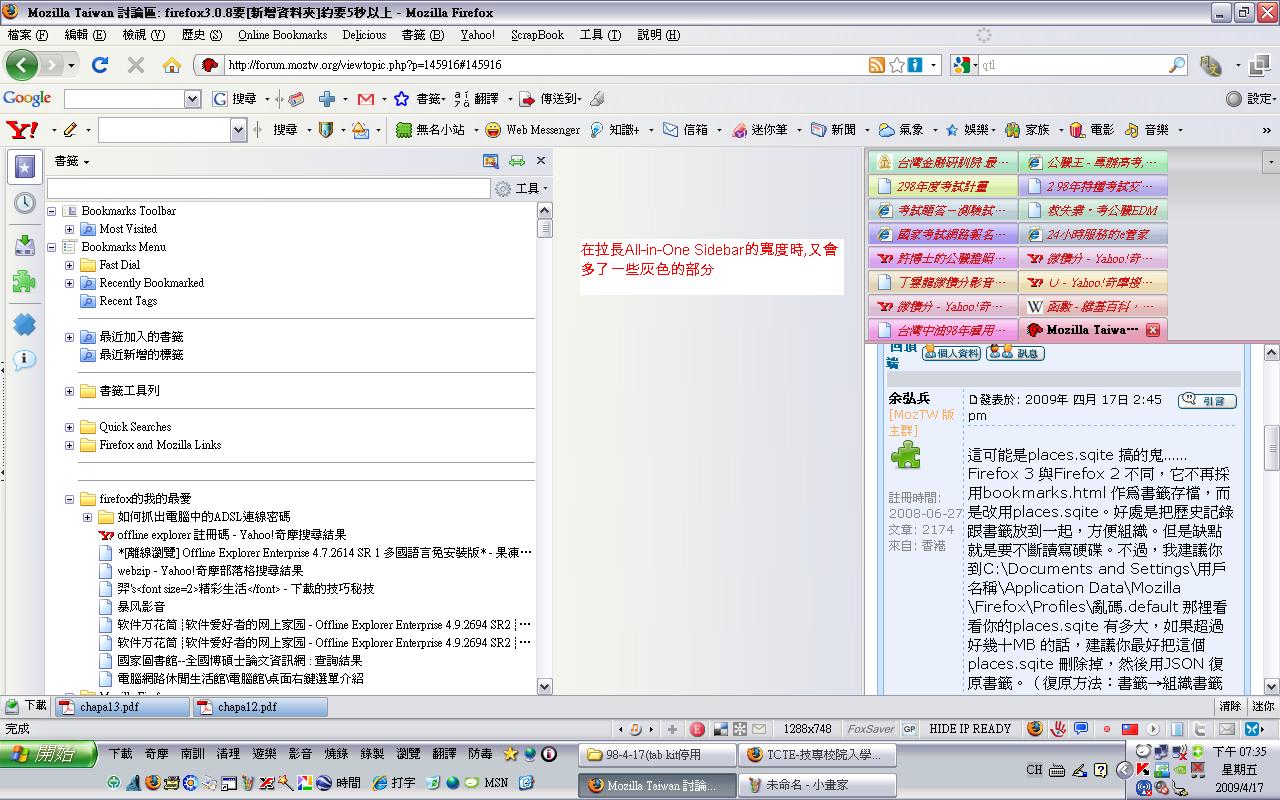Open the History sidebar panel clock icon
The width and height of the screenshot is (1280, 800).
click(24, 204)
